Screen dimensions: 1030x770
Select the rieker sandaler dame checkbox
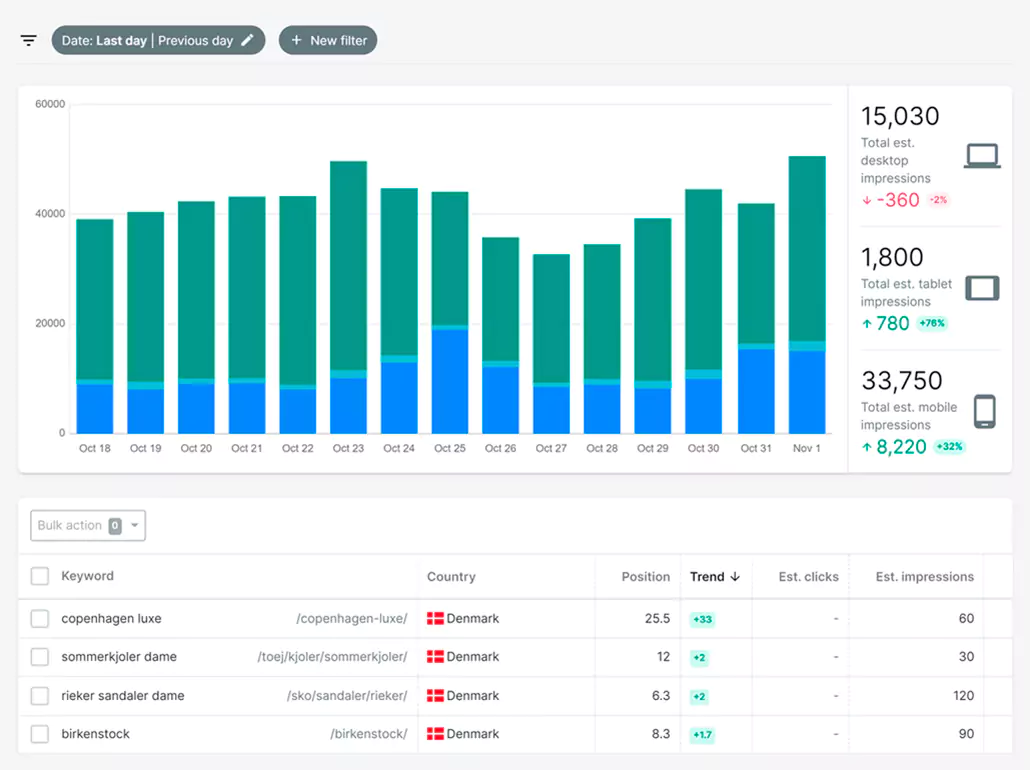point(40,696)
